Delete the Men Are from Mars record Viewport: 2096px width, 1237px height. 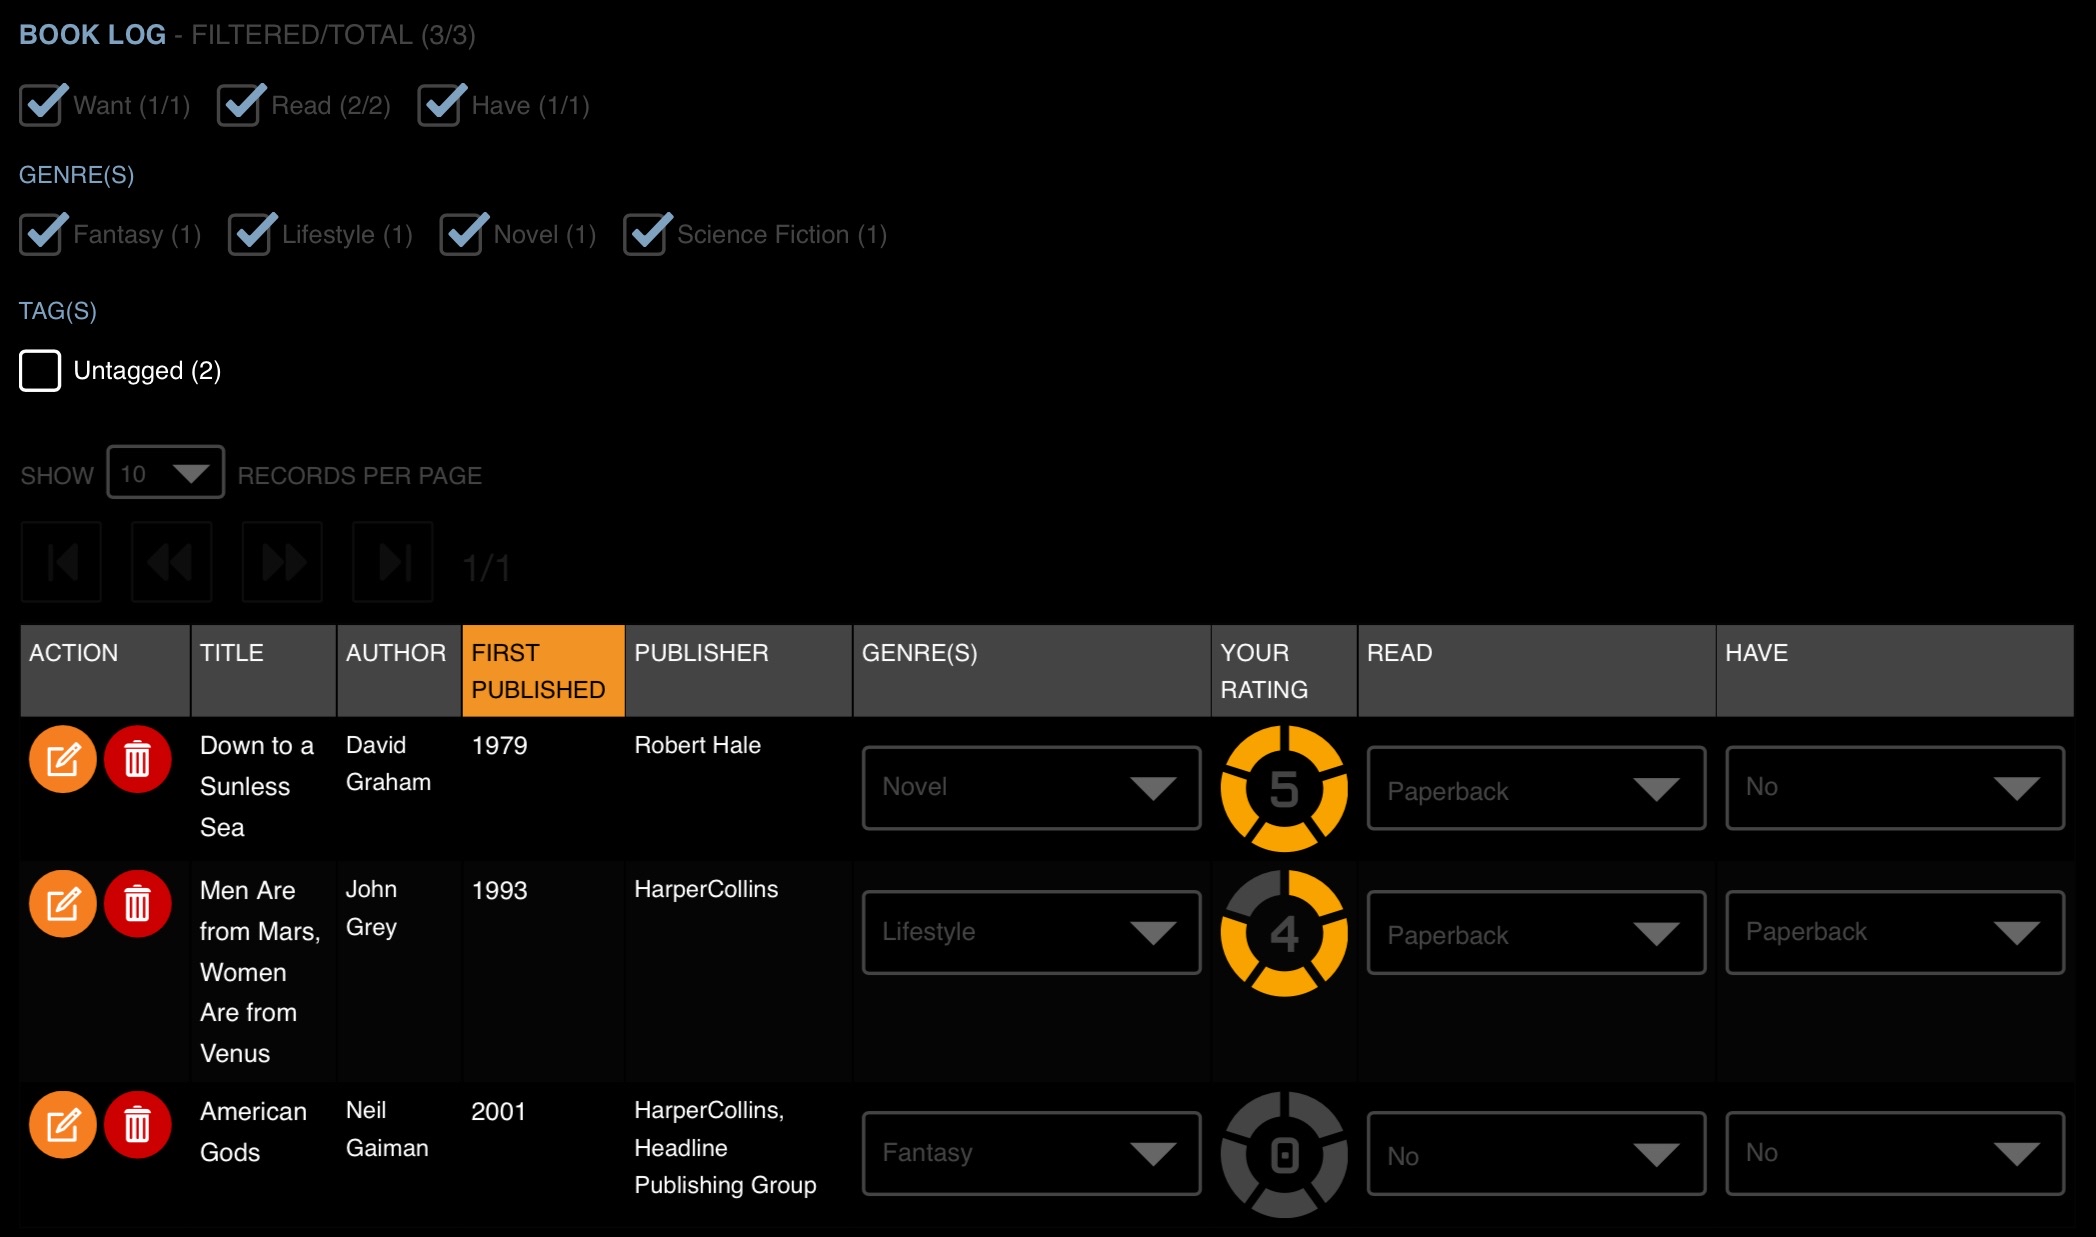[138, 904]
